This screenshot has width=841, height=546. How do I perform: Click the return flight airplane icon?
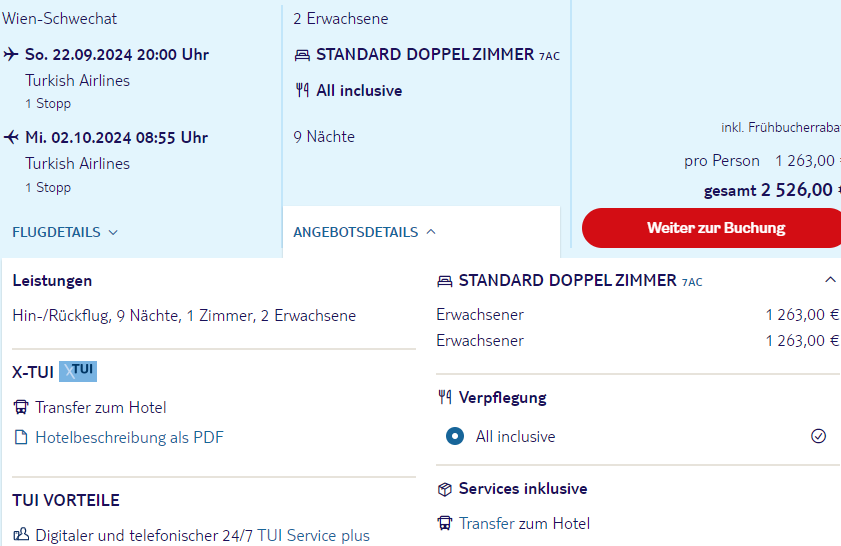(11, 137)
